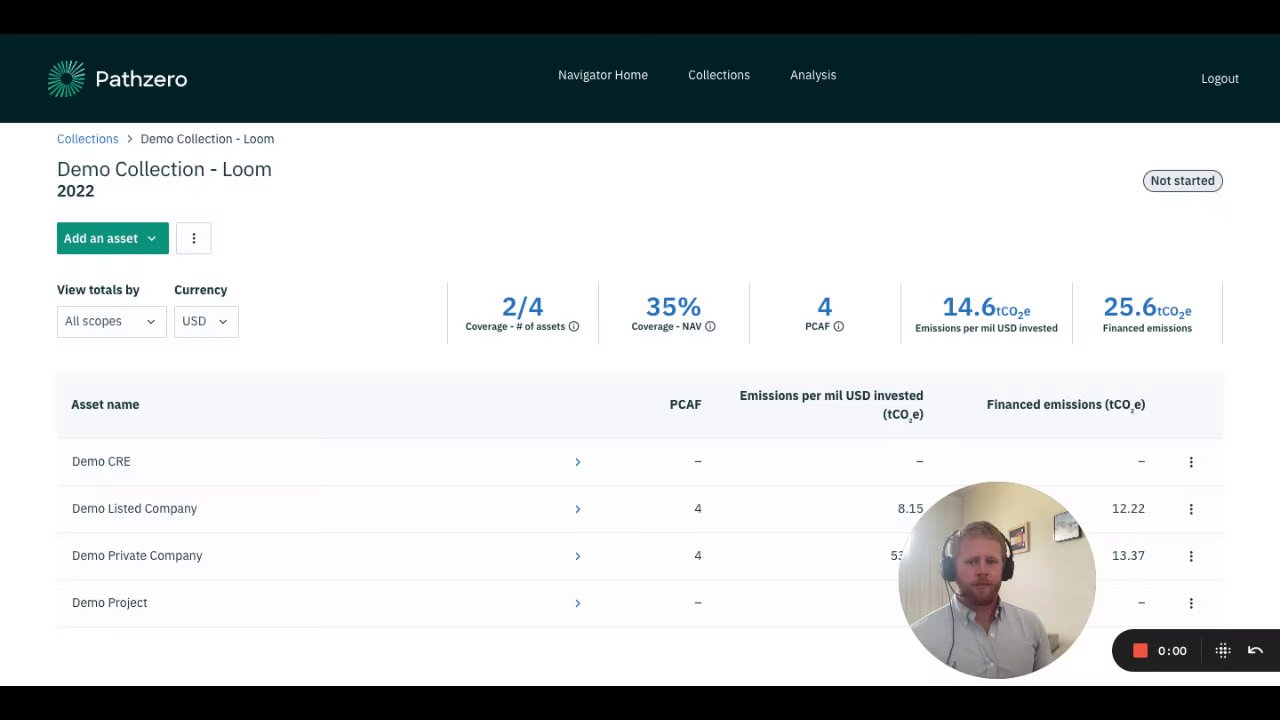Open the recorder grid options icon
Screen dimensions: 1280x720
pos(1223,651)
